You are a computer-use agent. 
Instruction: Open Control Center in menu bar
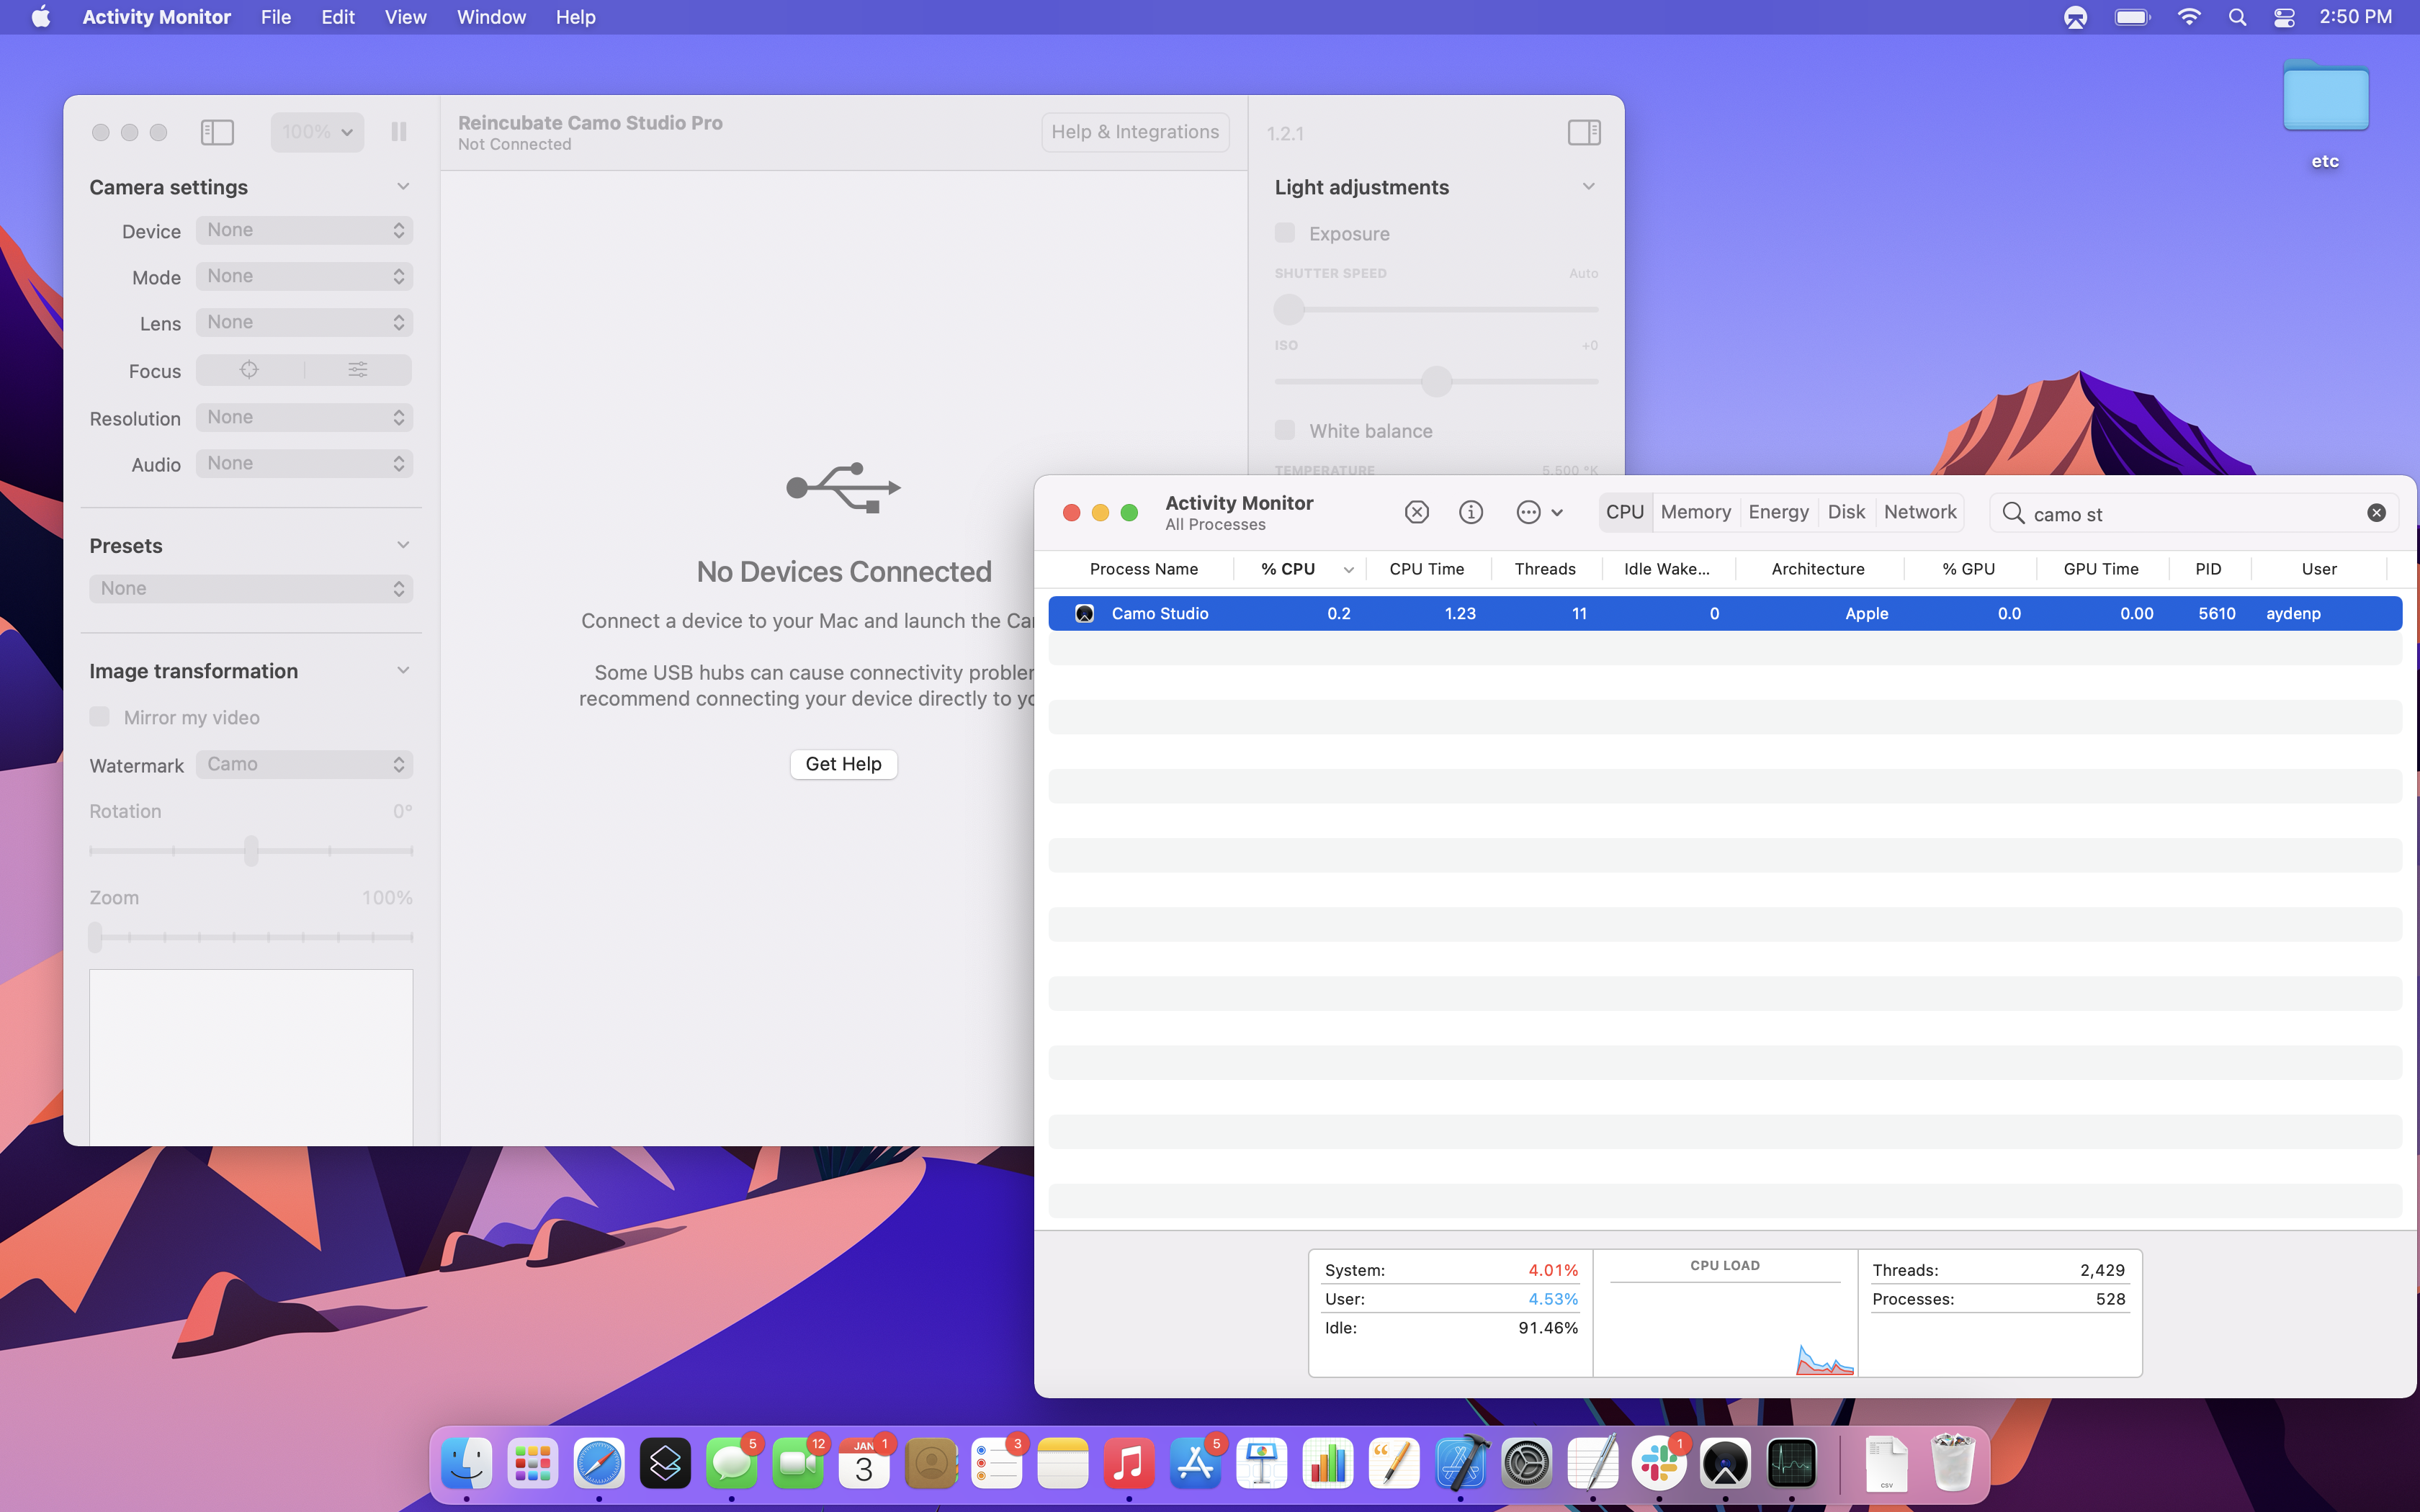click(x=2284, y=17)
